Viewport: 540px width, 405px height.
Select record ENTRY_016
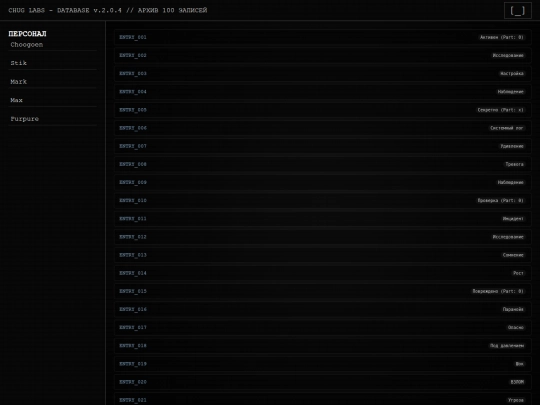(x=322, y=309)
